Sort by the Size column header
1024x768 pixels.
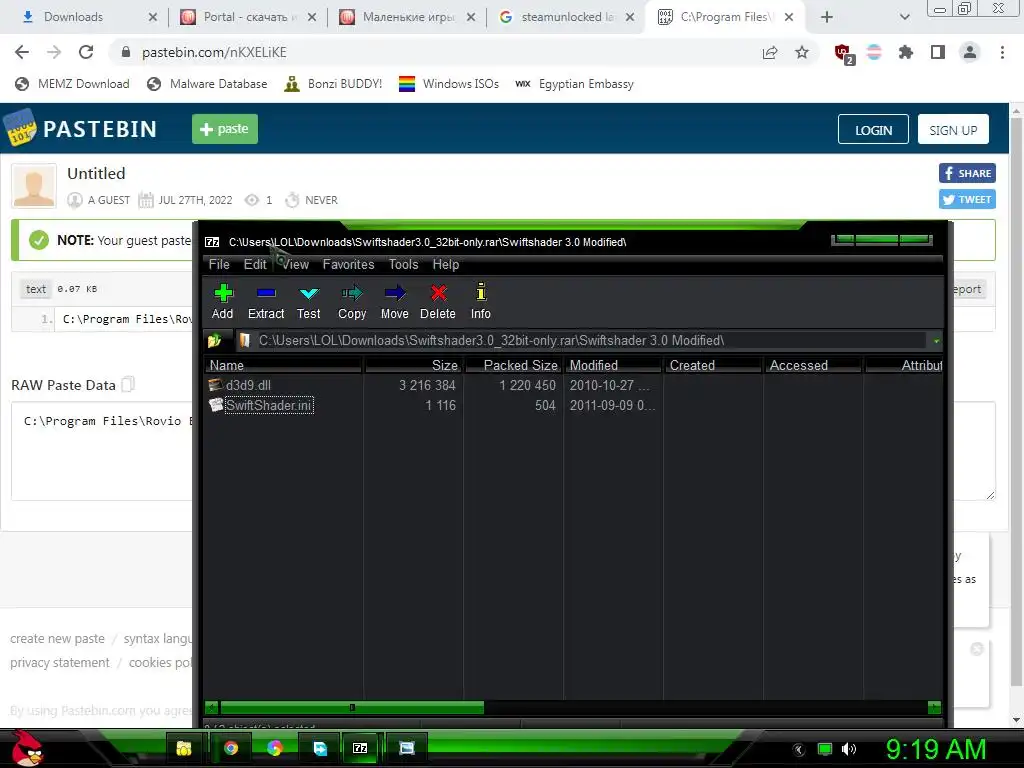pyautogui.click(x=413, y=365)
